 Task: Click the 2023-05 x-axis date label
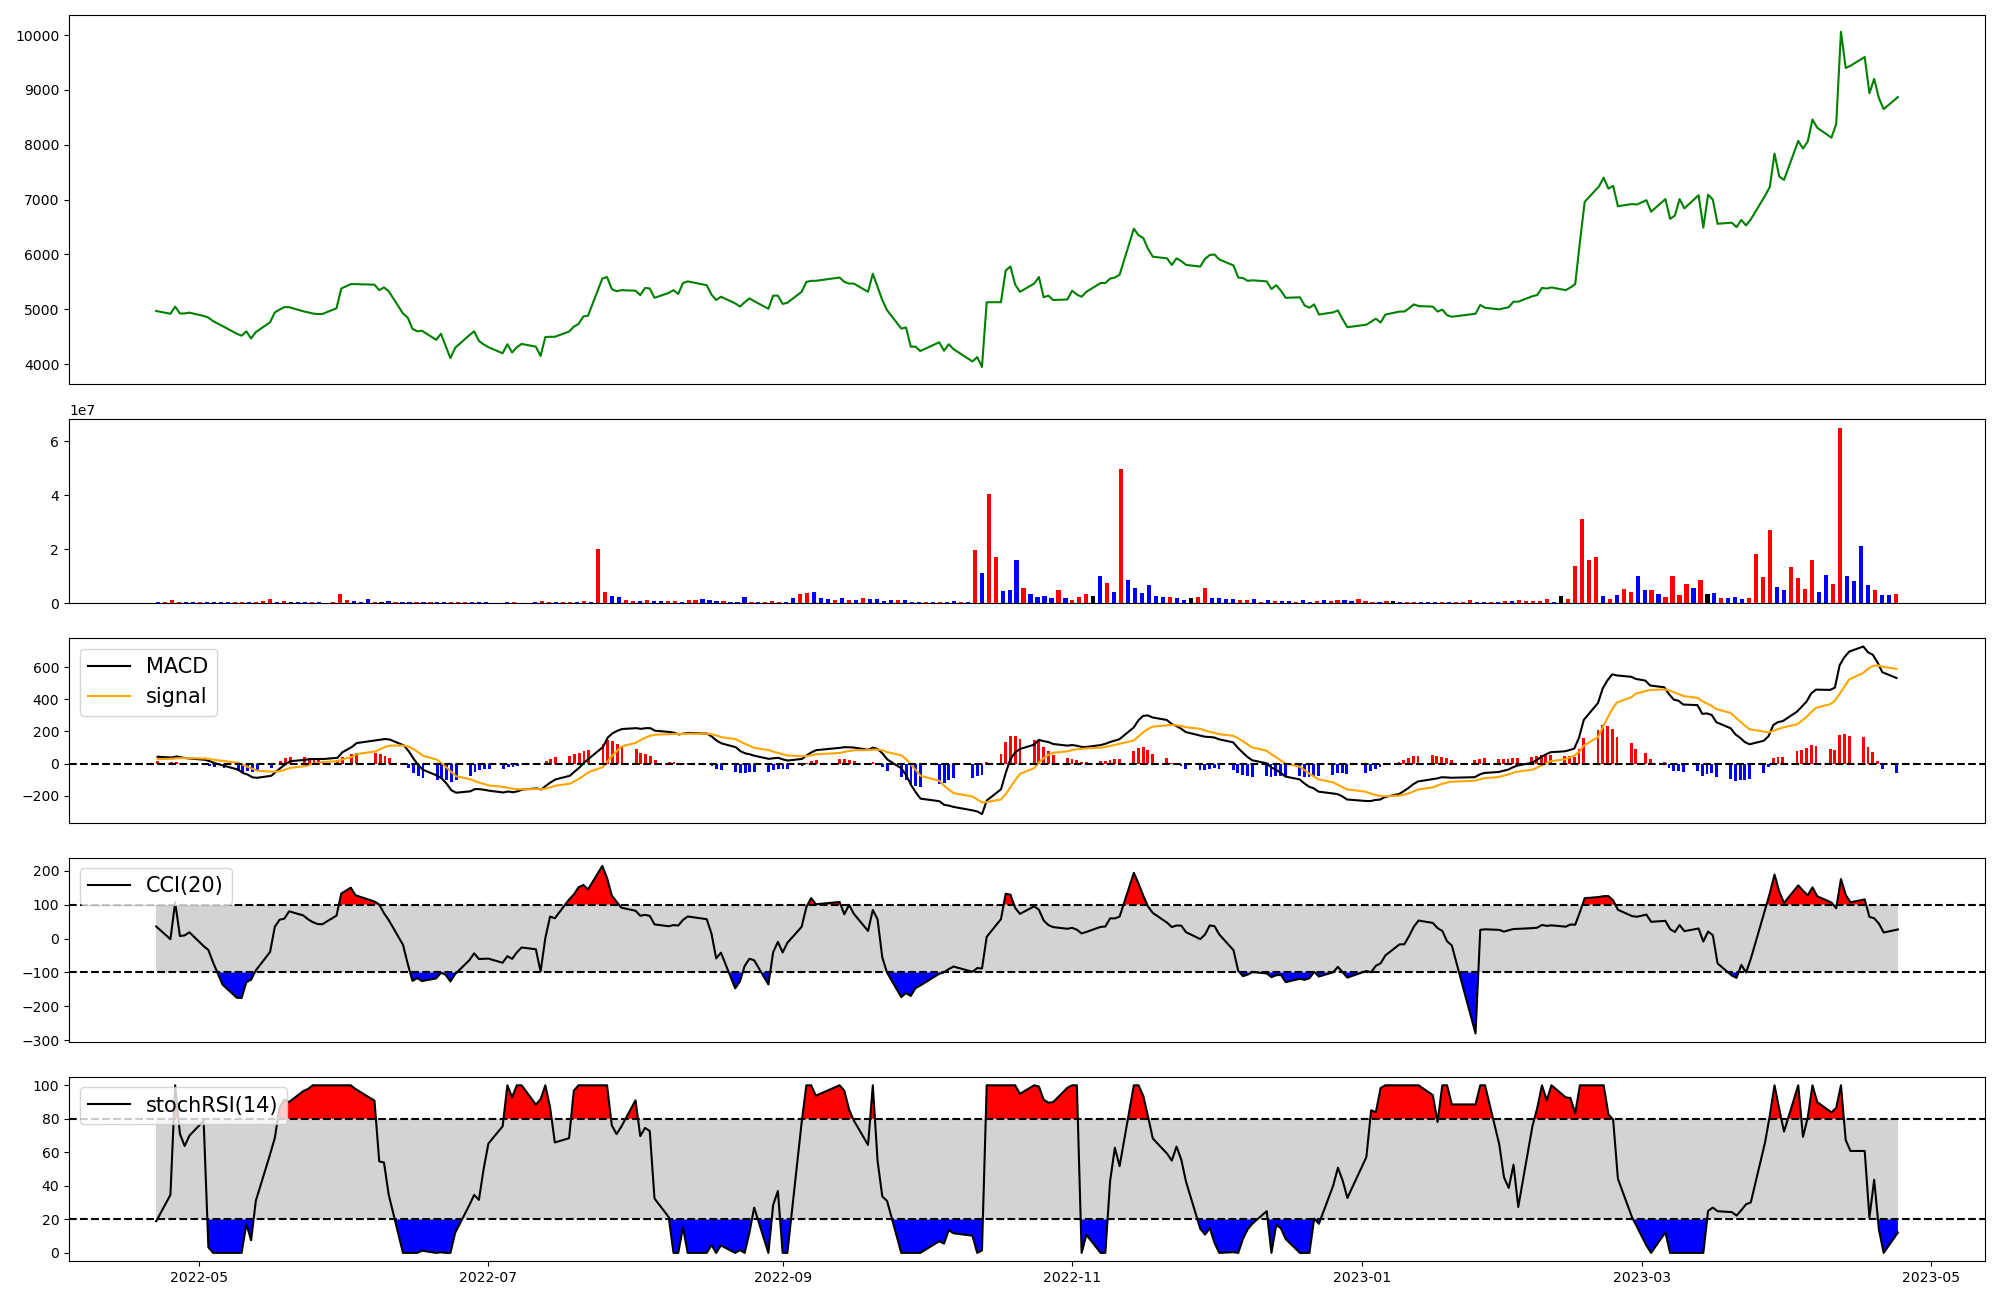[1930, 1277]
